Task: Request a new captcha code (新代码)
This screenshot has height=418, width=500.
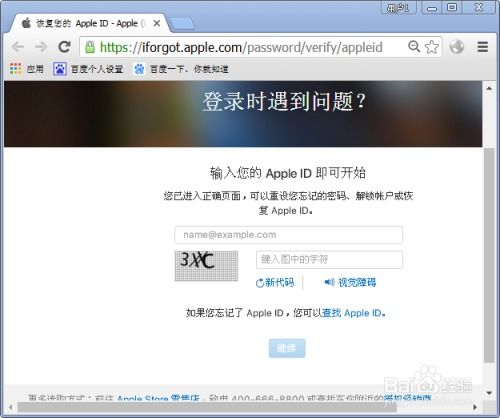Action: [x=275, y=283]
